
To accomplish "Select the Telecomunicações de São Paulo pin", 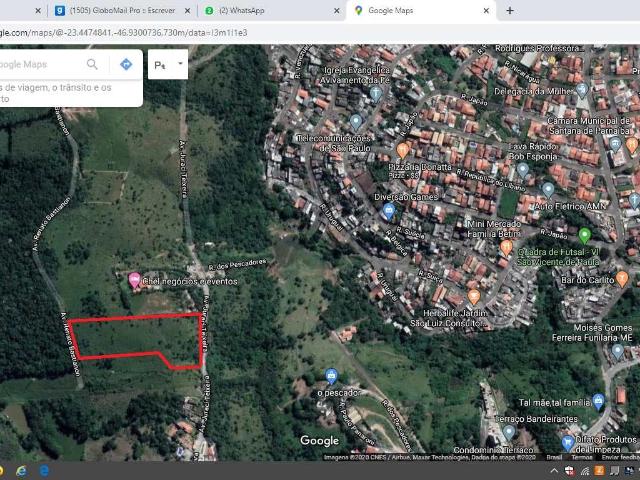I will pyautogui.click(x=356, y=122).
